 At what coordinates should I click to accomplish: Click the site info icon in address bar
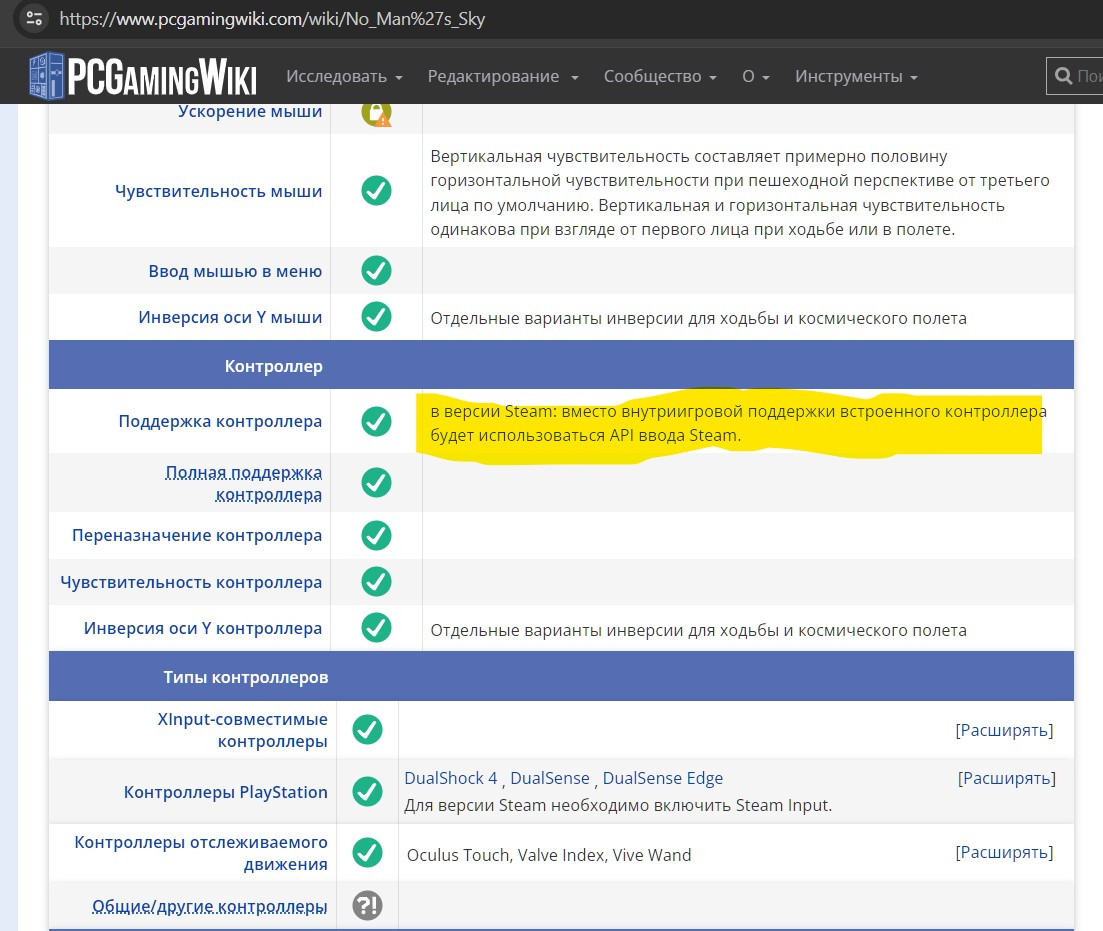(34, 18)
